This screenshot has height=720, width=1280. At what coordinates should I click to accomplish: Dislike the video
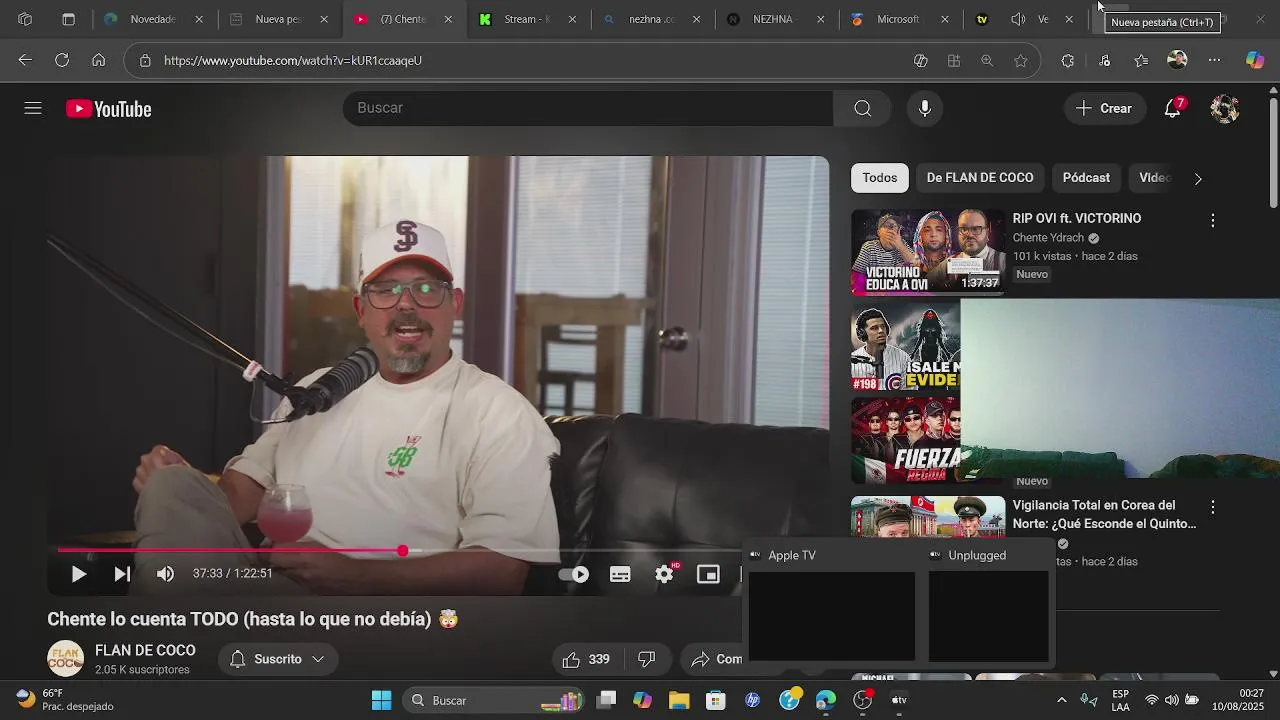pyautogui.click(x=647, y=659)
